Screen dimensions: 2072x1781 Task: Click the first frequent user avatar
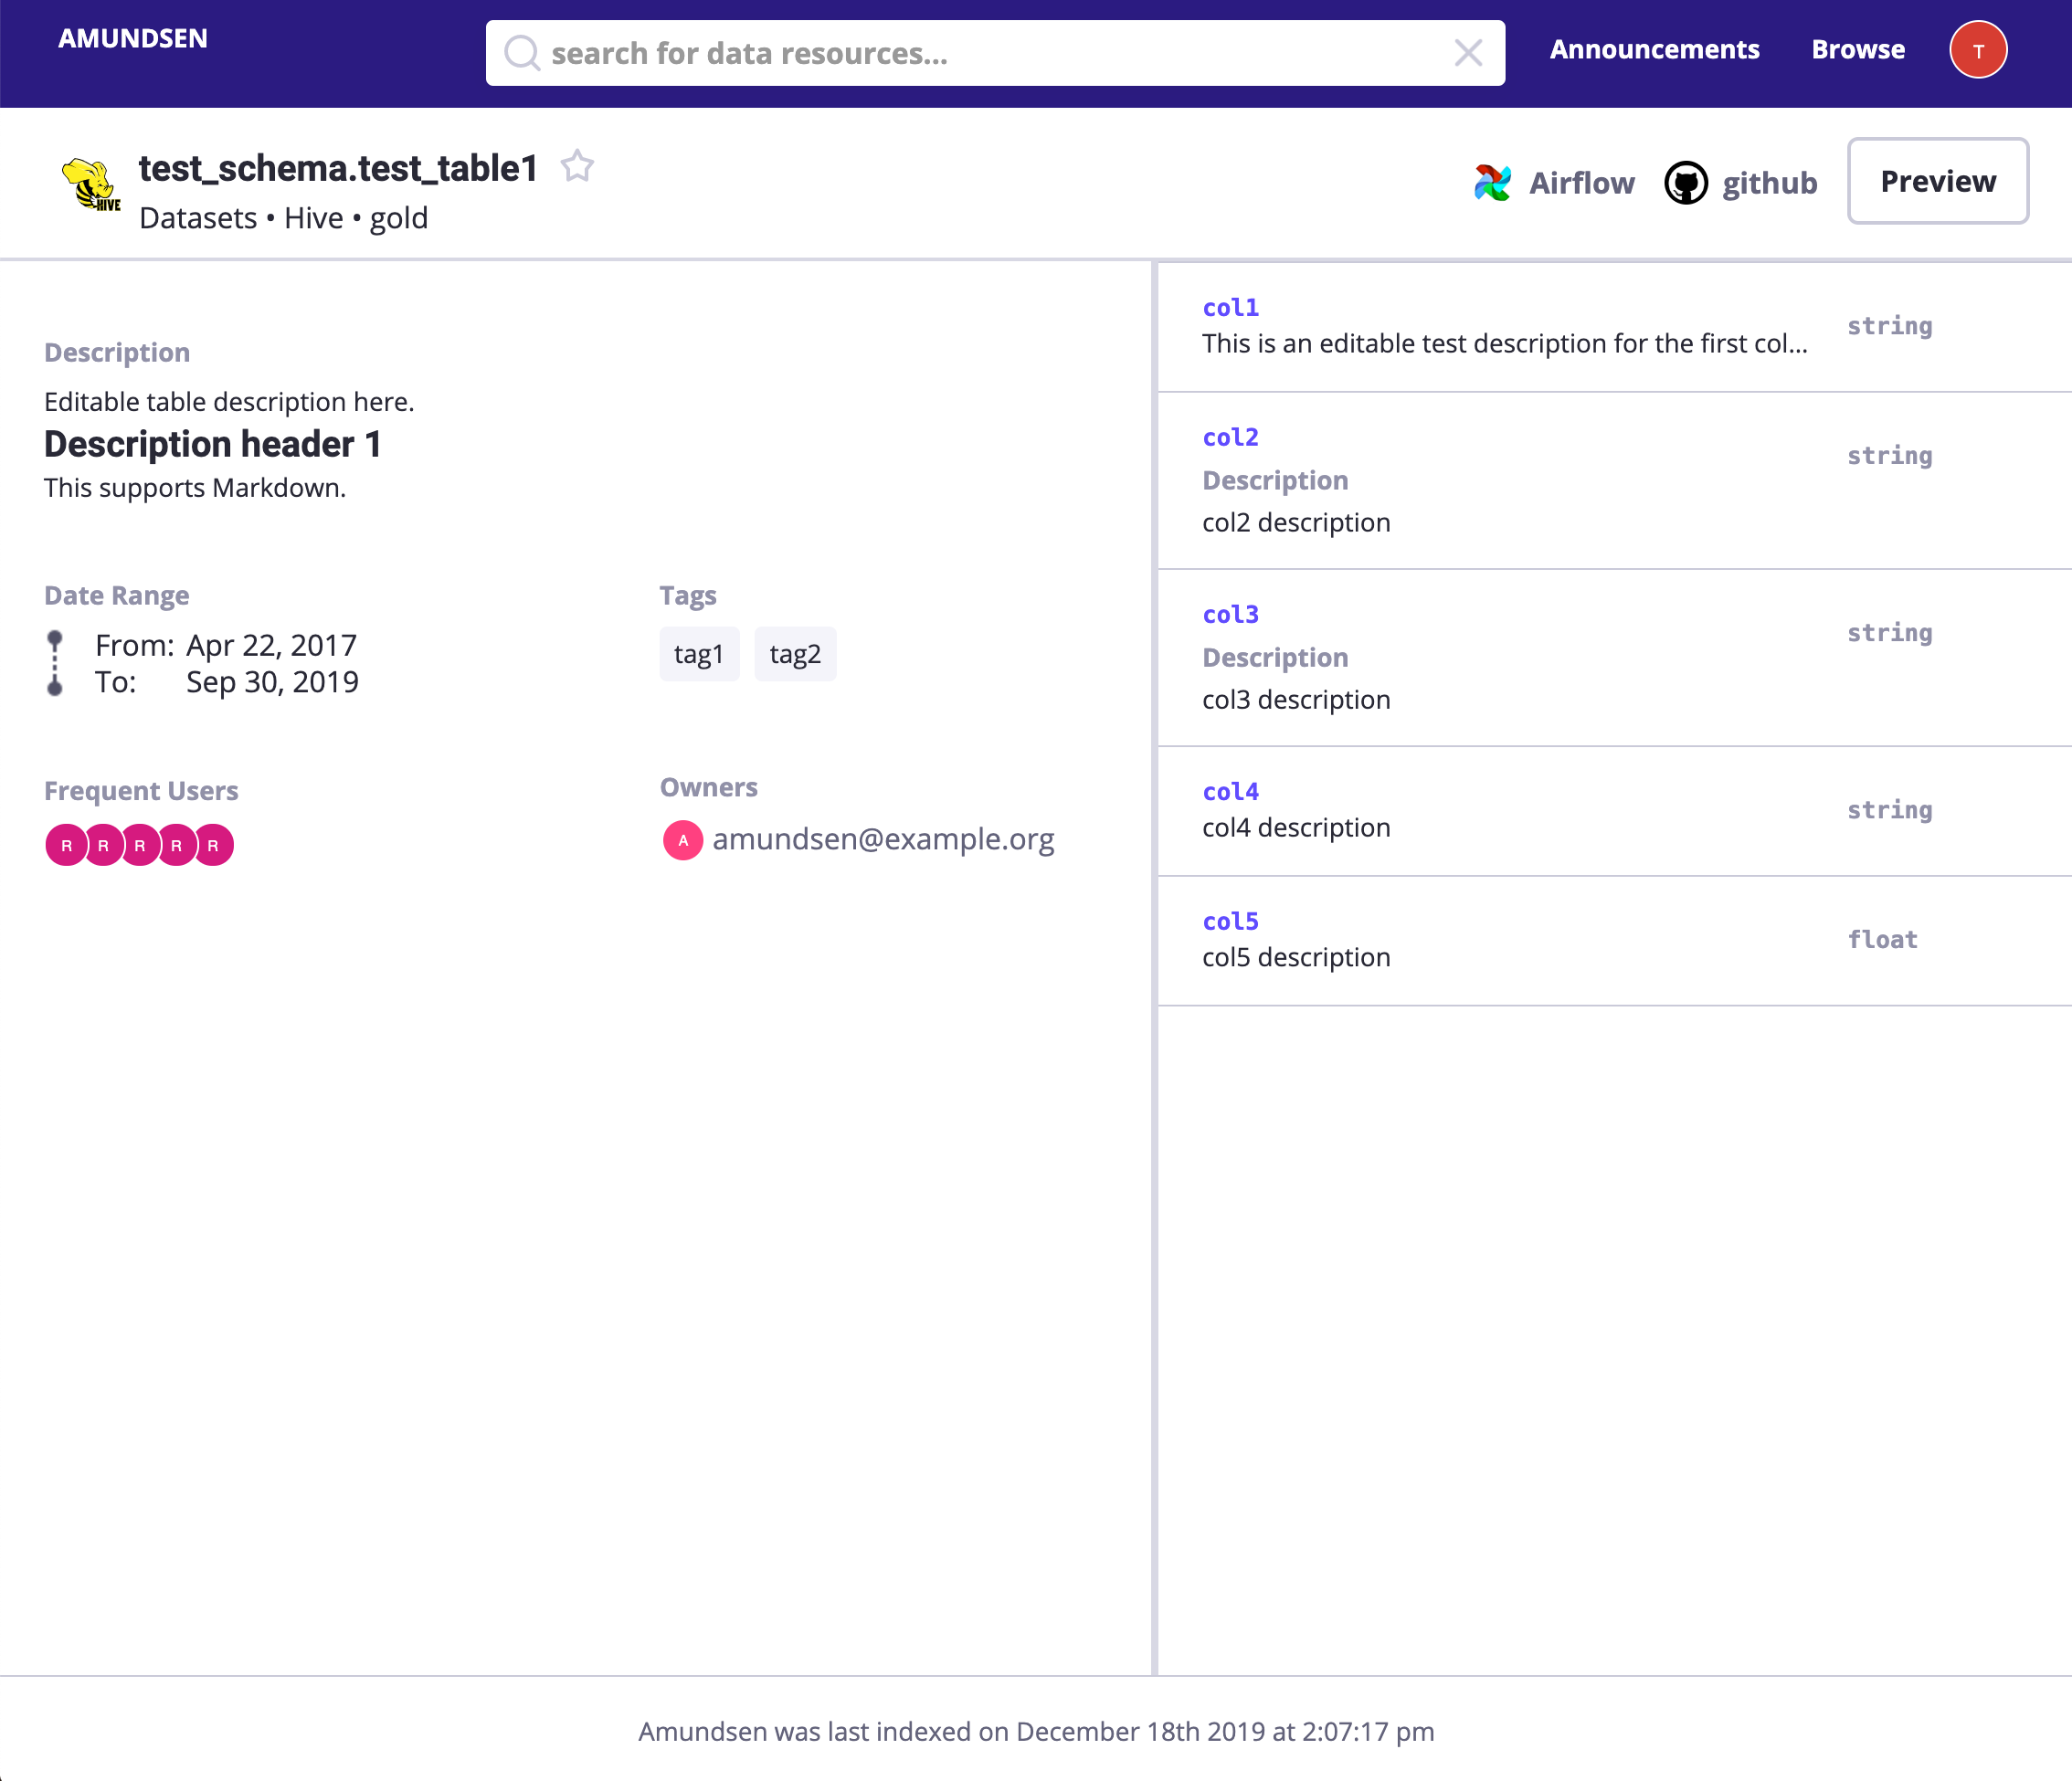click(66, 846)
